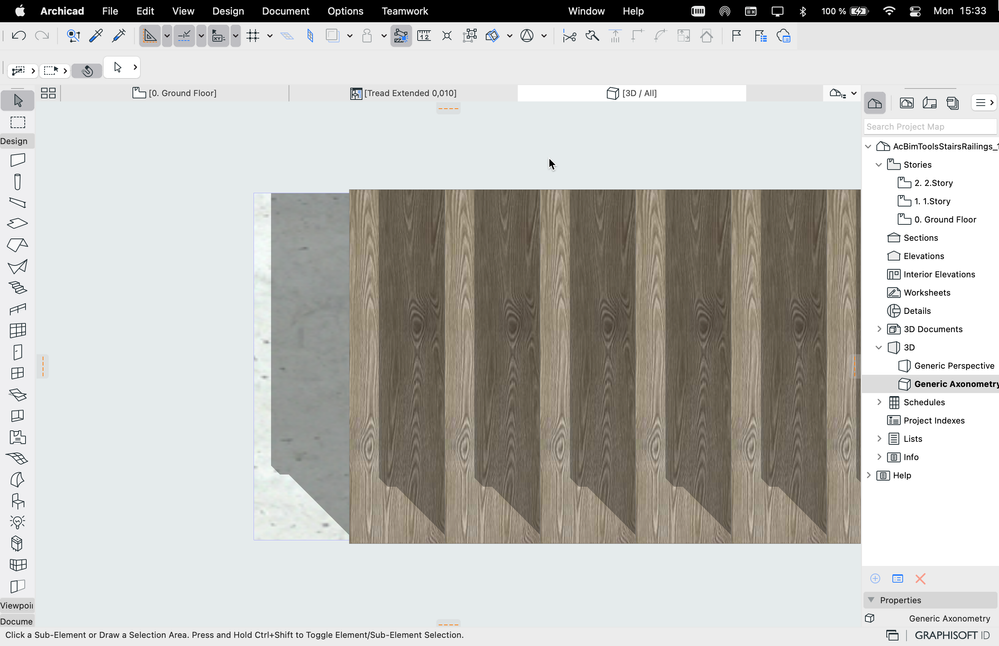Open Generic Perspective in the Navigator
999x646 pixels.
pyautogui.click(x=953, y=366)
